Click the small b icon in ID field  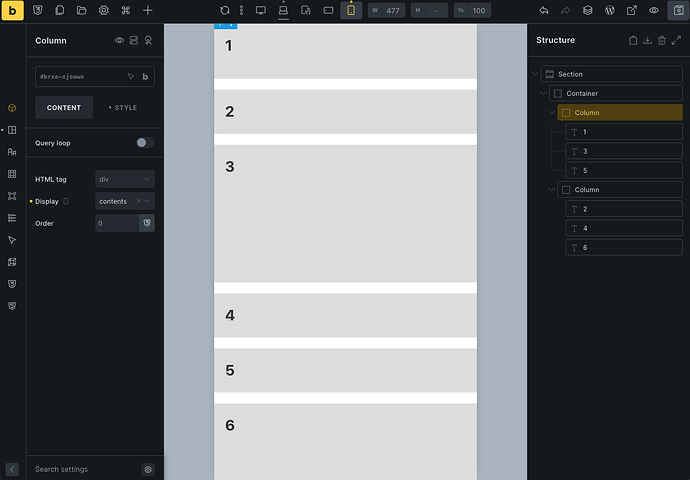[x=145, y=77]
